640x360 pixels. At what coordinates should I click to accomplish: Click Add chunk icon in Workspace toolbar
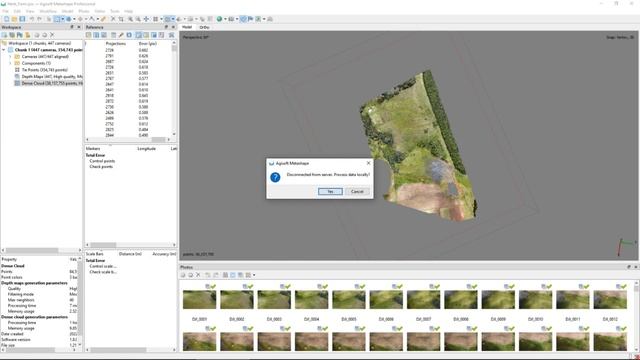(x=4, y=35)
